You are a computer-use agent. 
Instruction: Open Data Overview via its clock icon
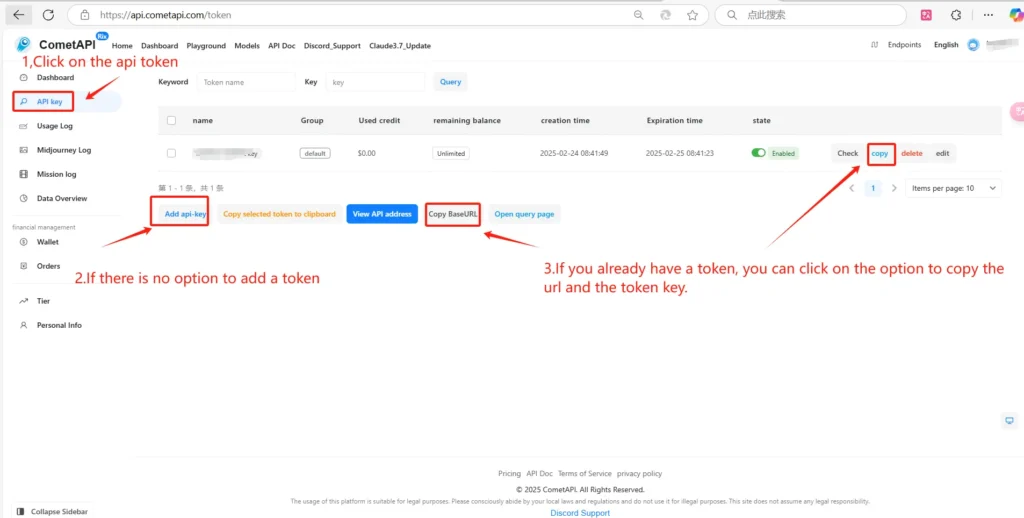pos(24,198)
